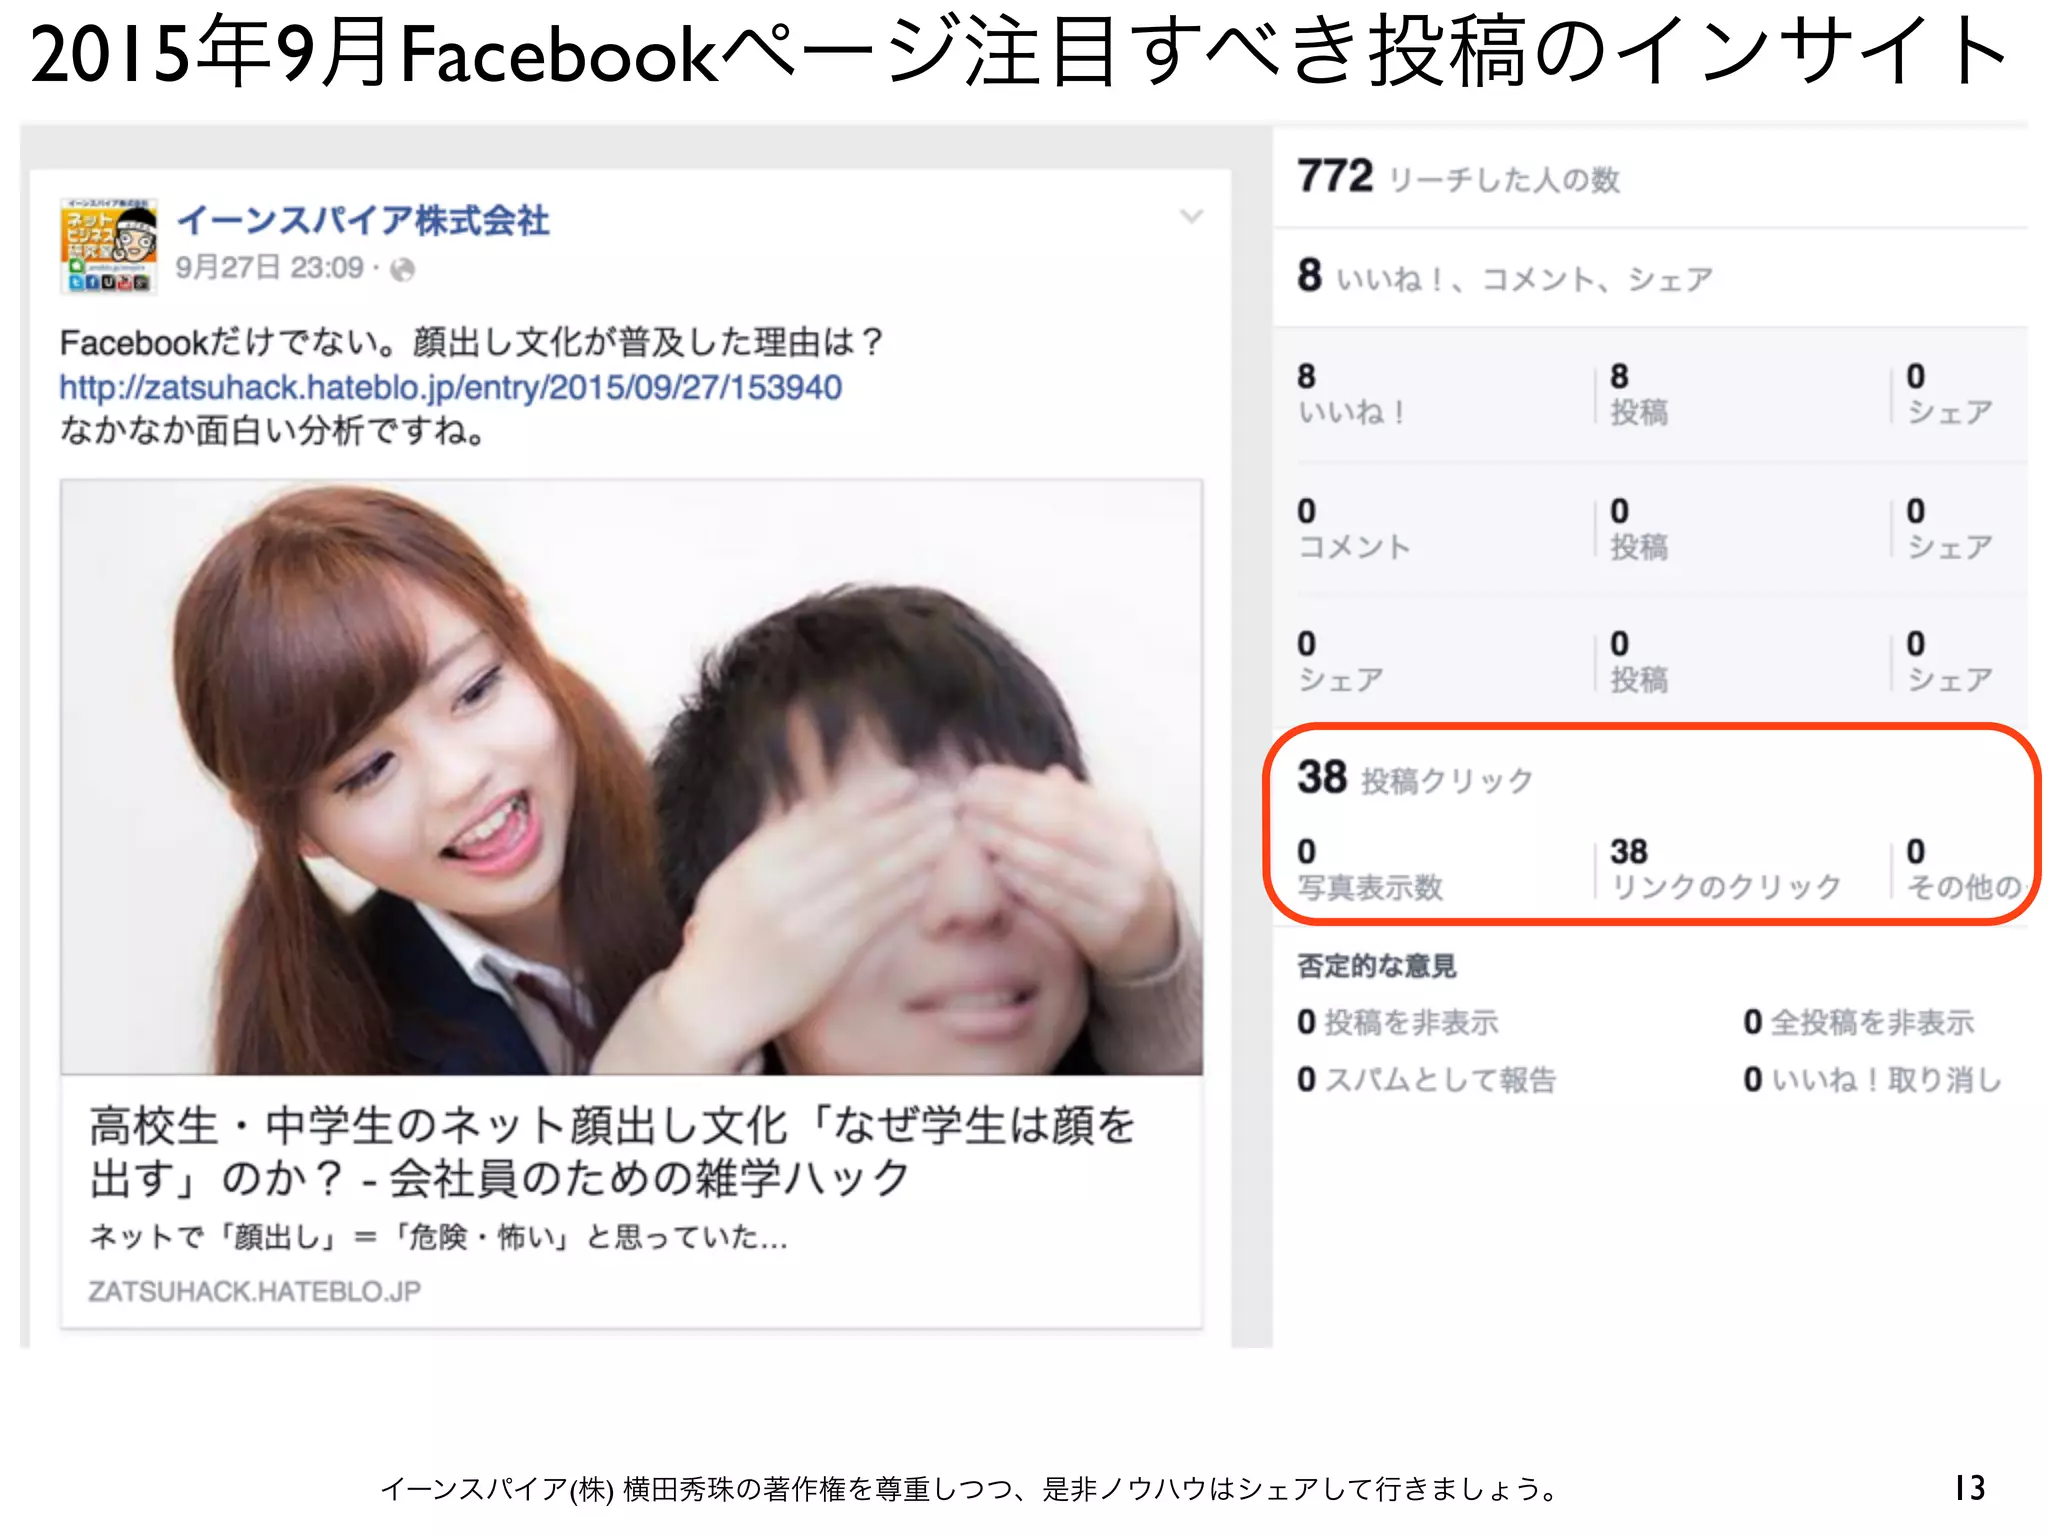
Task: Open the イーンスパイア株式会社 page name link
Action: [x=363, y=220]
